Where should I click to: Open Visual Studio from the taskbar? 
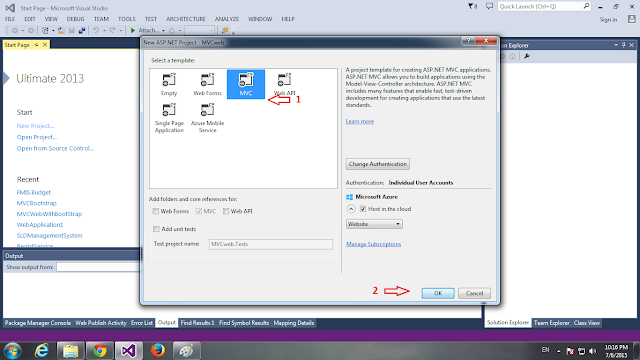tap(128, 351)
